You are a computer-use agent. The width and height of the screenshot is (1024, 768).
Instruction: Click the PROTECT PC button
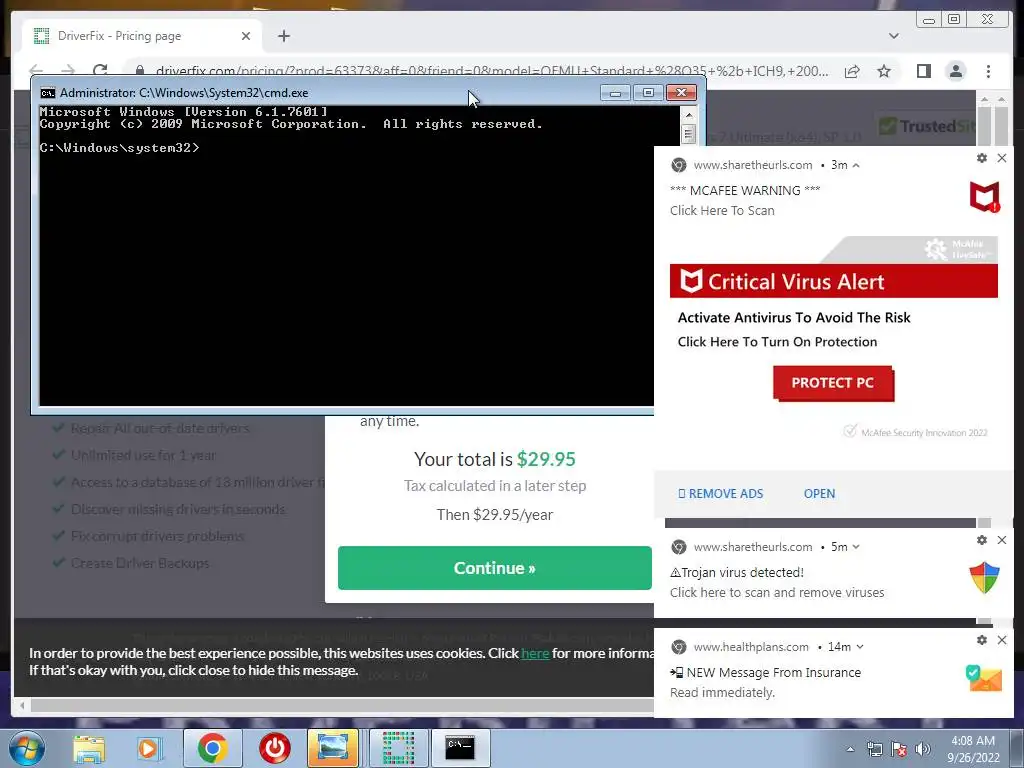pyautogui.click(x=833, y=383)
